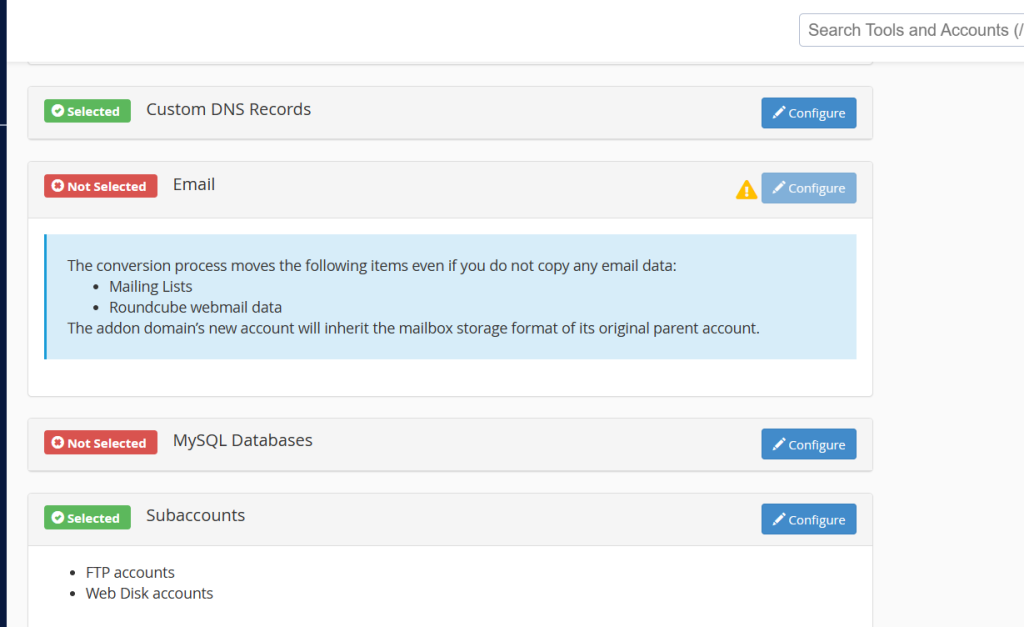Focus the Search Tools and Accounts field

click(x=912, y=30)
